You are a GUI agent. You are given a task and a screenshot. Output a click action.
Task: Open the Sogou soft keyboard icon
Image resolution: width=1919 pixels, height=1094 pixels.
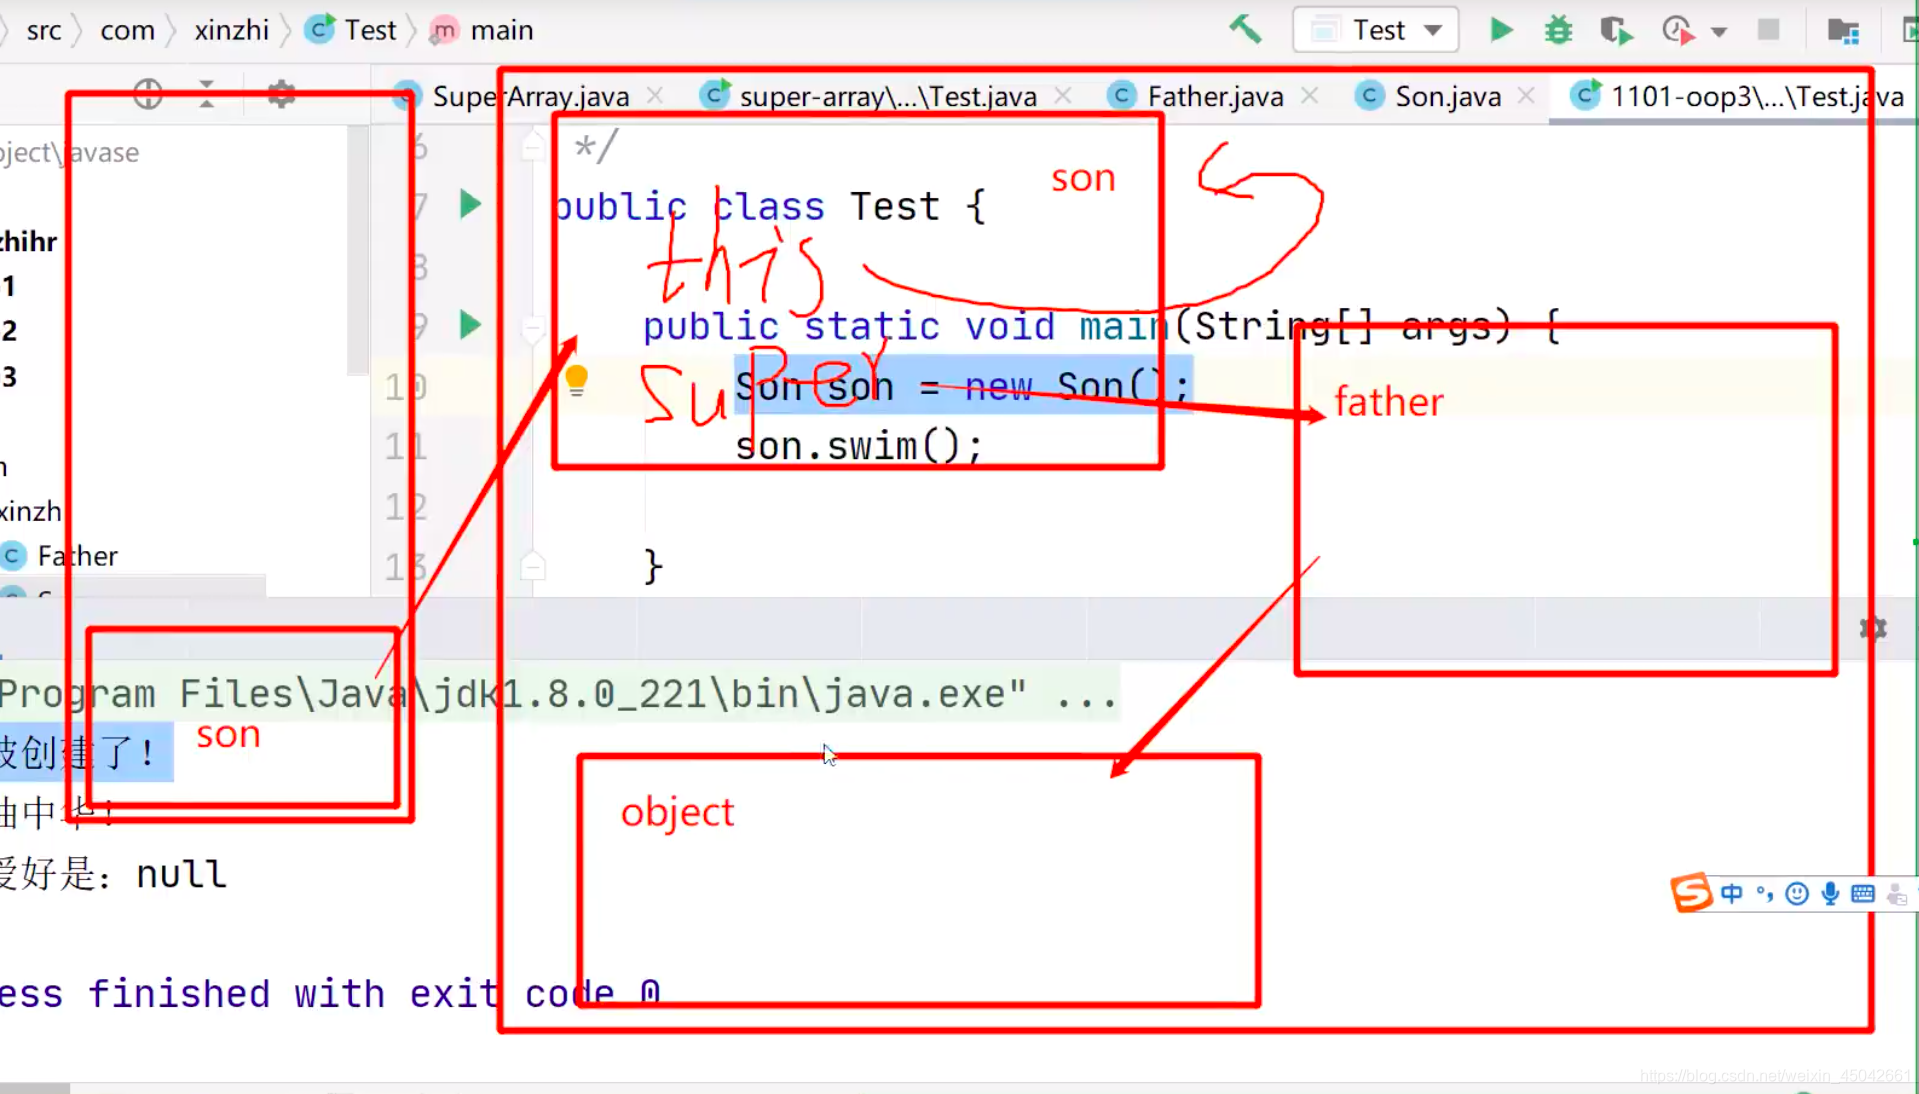1862,893
